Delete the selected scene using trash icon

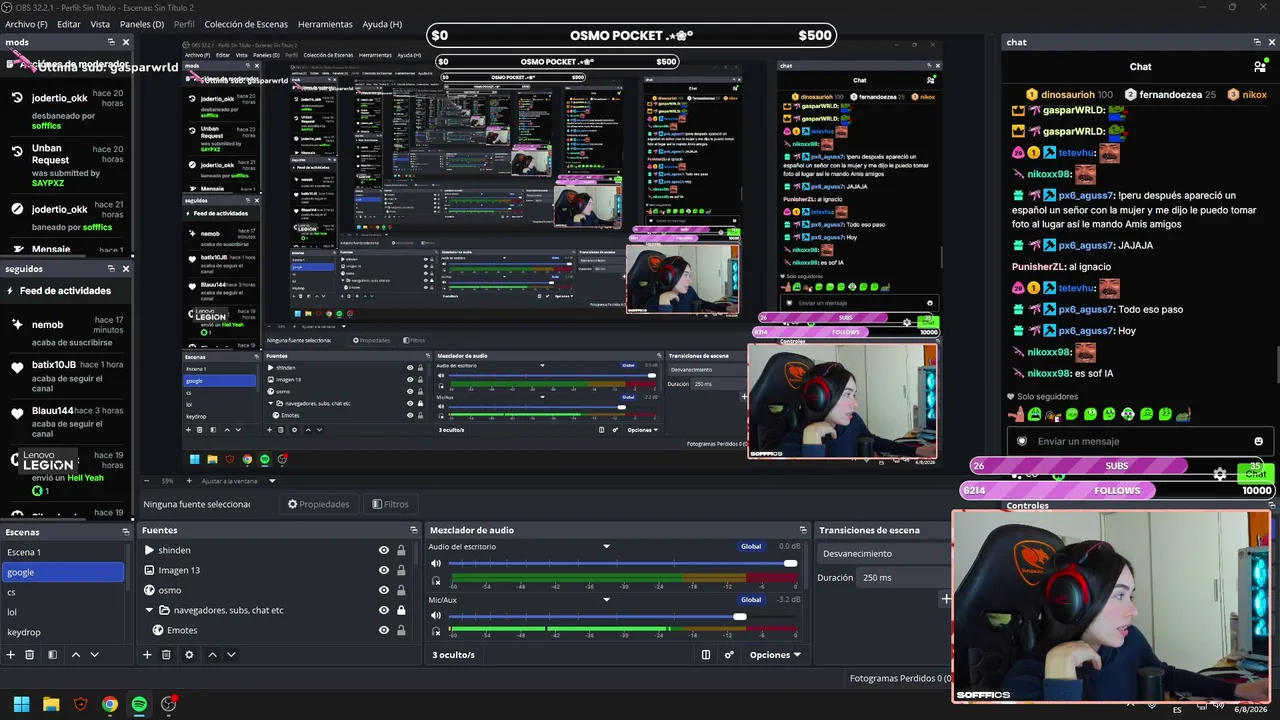30,655
